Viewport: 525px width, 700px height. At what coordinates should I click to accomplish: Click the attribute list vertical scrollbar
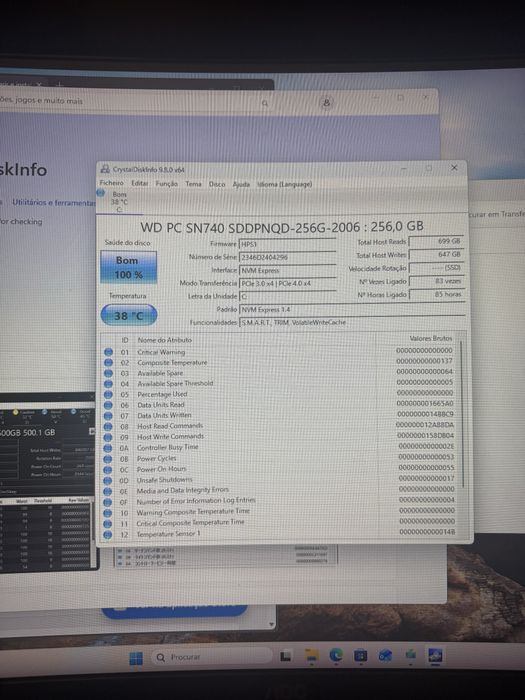[462, 414]
